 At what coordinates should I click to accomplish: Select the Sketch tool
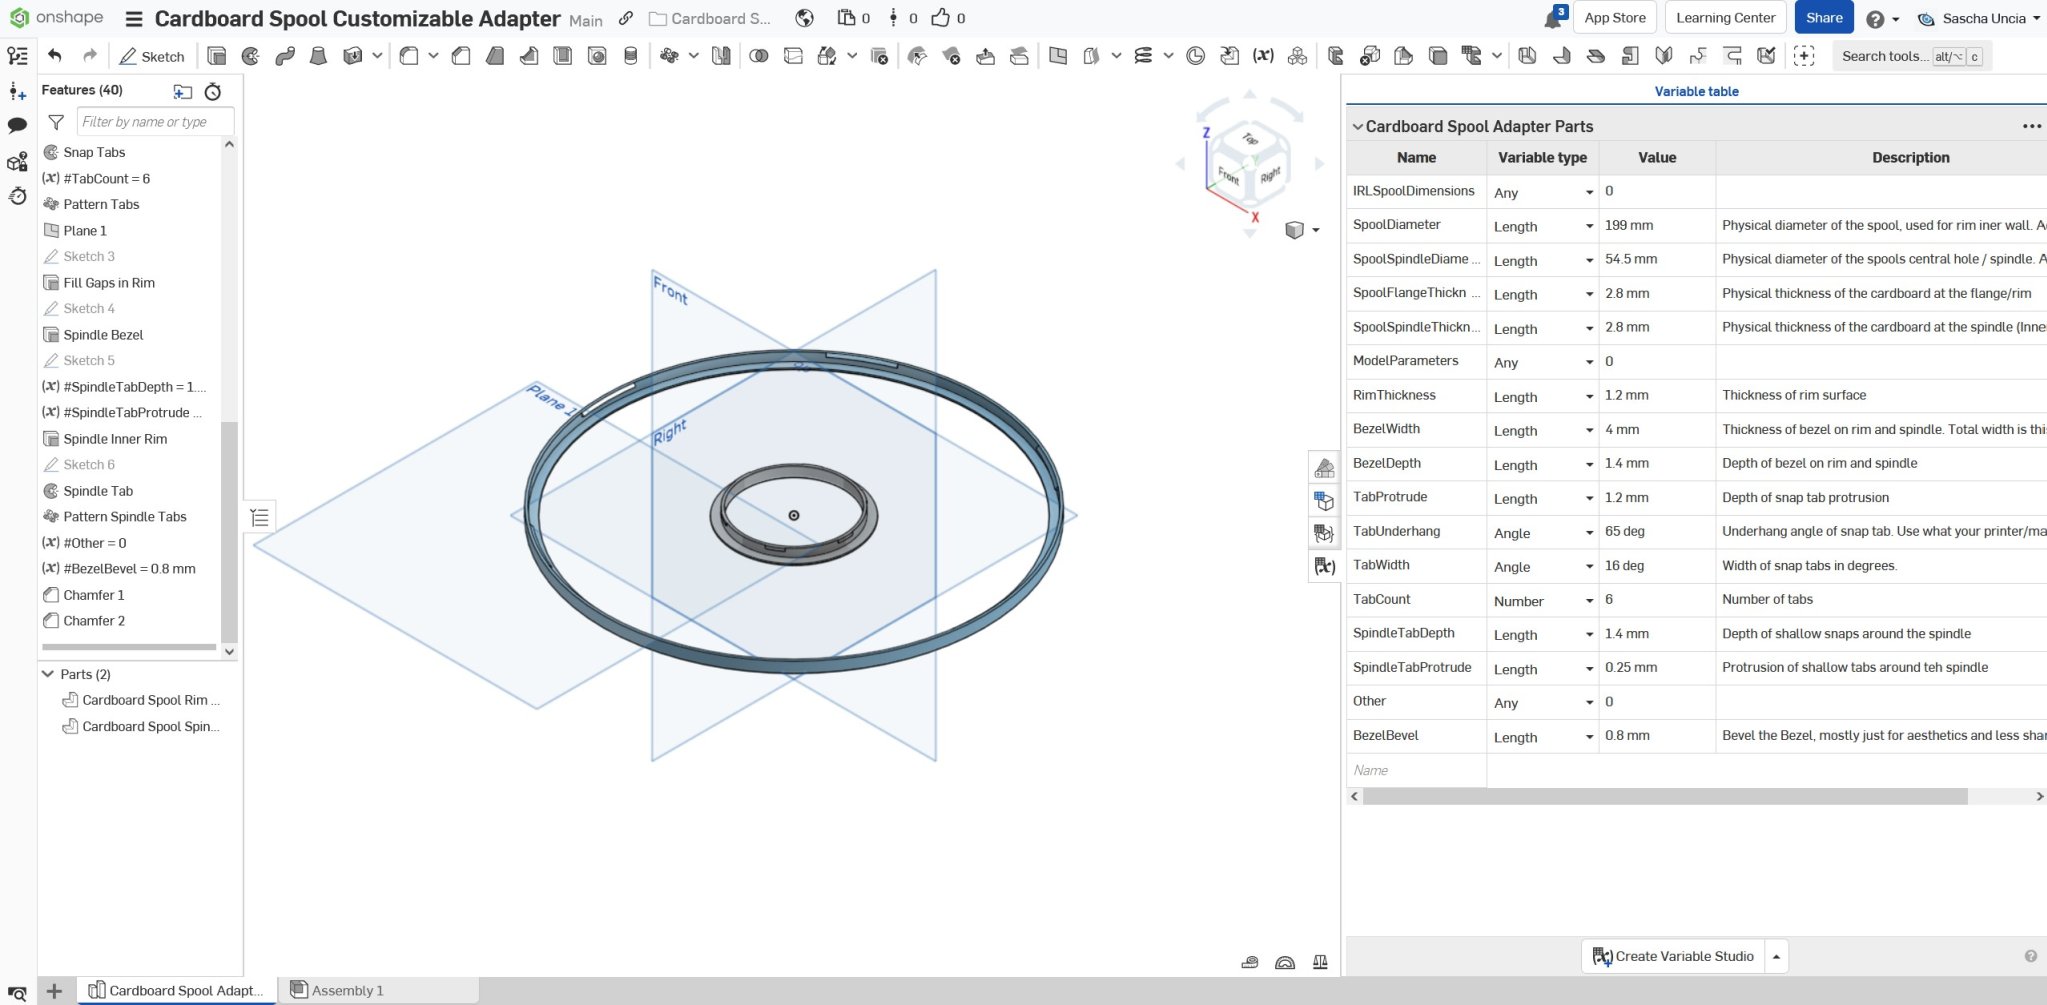pyautogui.click(x=152, y=56)
